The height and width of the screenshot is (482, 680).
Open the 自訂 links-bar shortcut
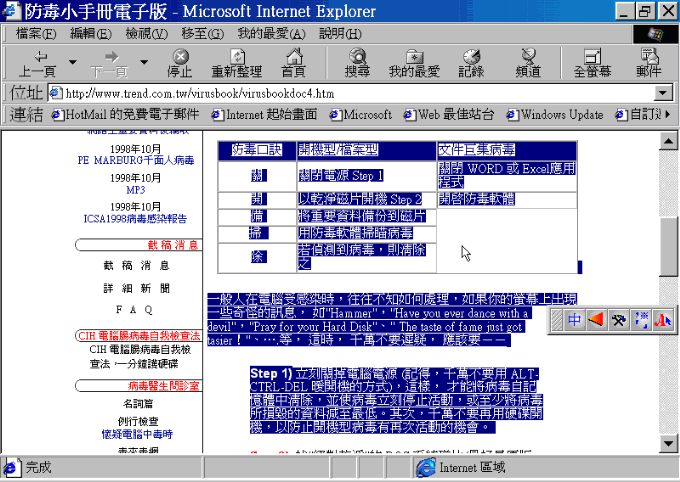[638, 115]
